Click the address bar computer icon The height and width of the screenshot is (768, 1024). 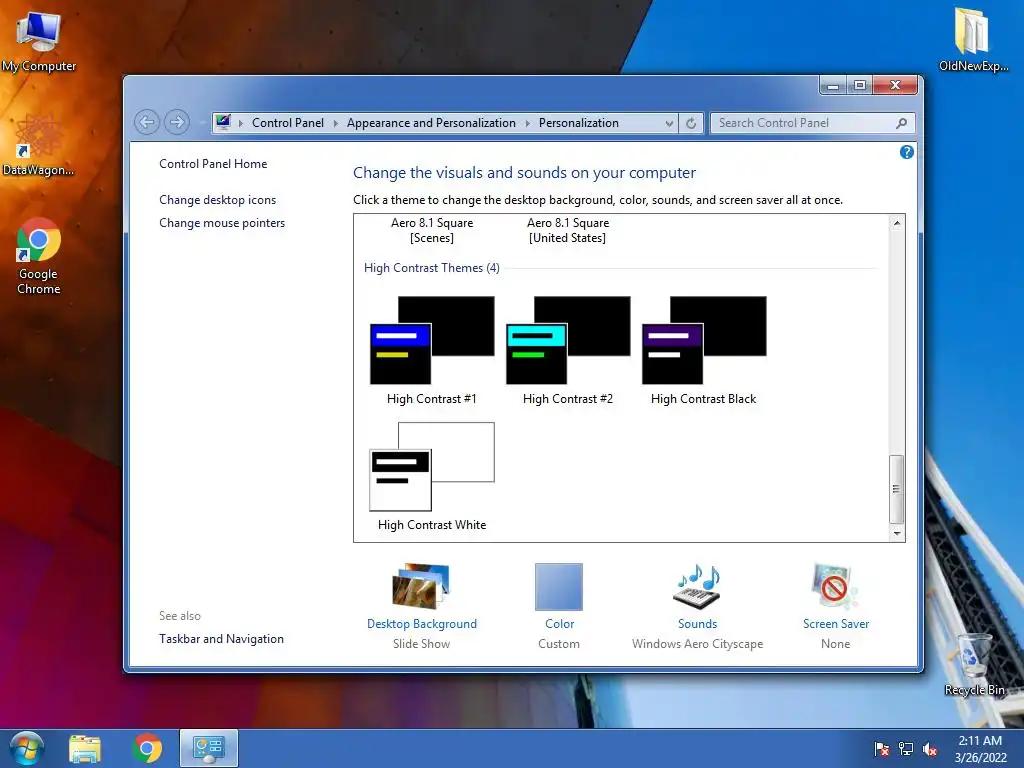(x=223, y=122)
